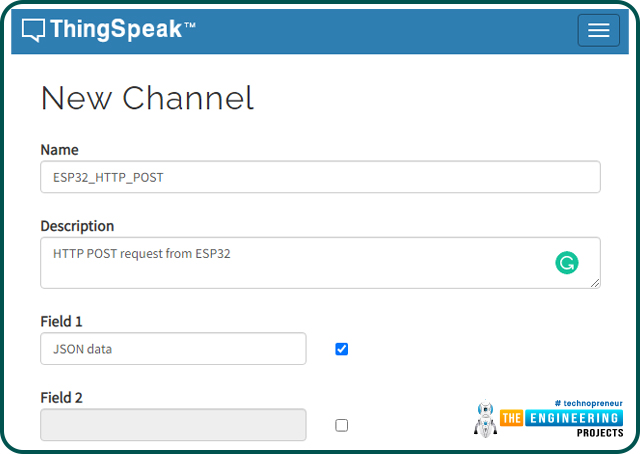640x454 pixels.
Task: Click the Description field label
Action: pos(77,226)
